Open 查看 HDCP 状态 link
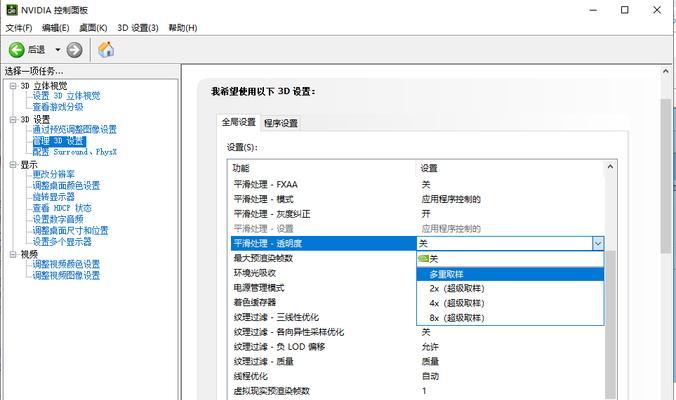676x400 pixels. [x=62, y=208]
